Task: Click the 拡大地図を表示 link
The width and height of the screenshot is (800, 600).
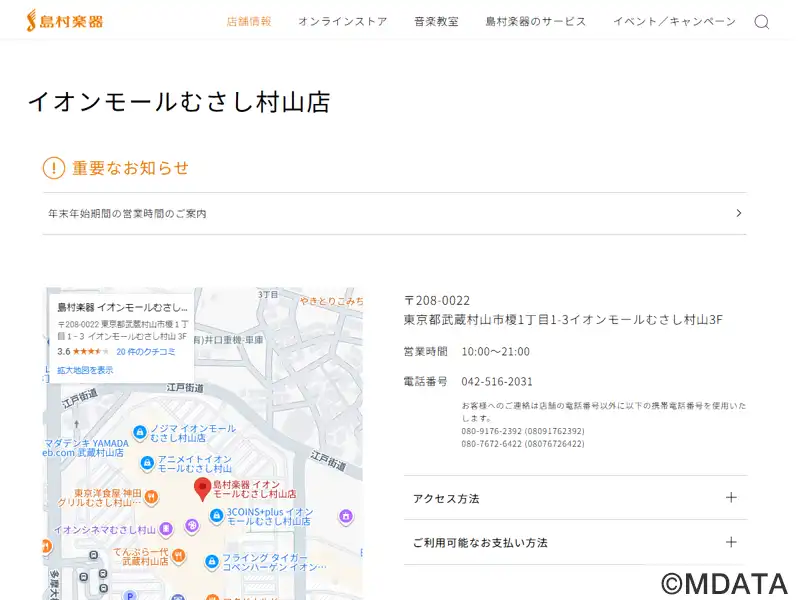Action: [x=85, y=370]
